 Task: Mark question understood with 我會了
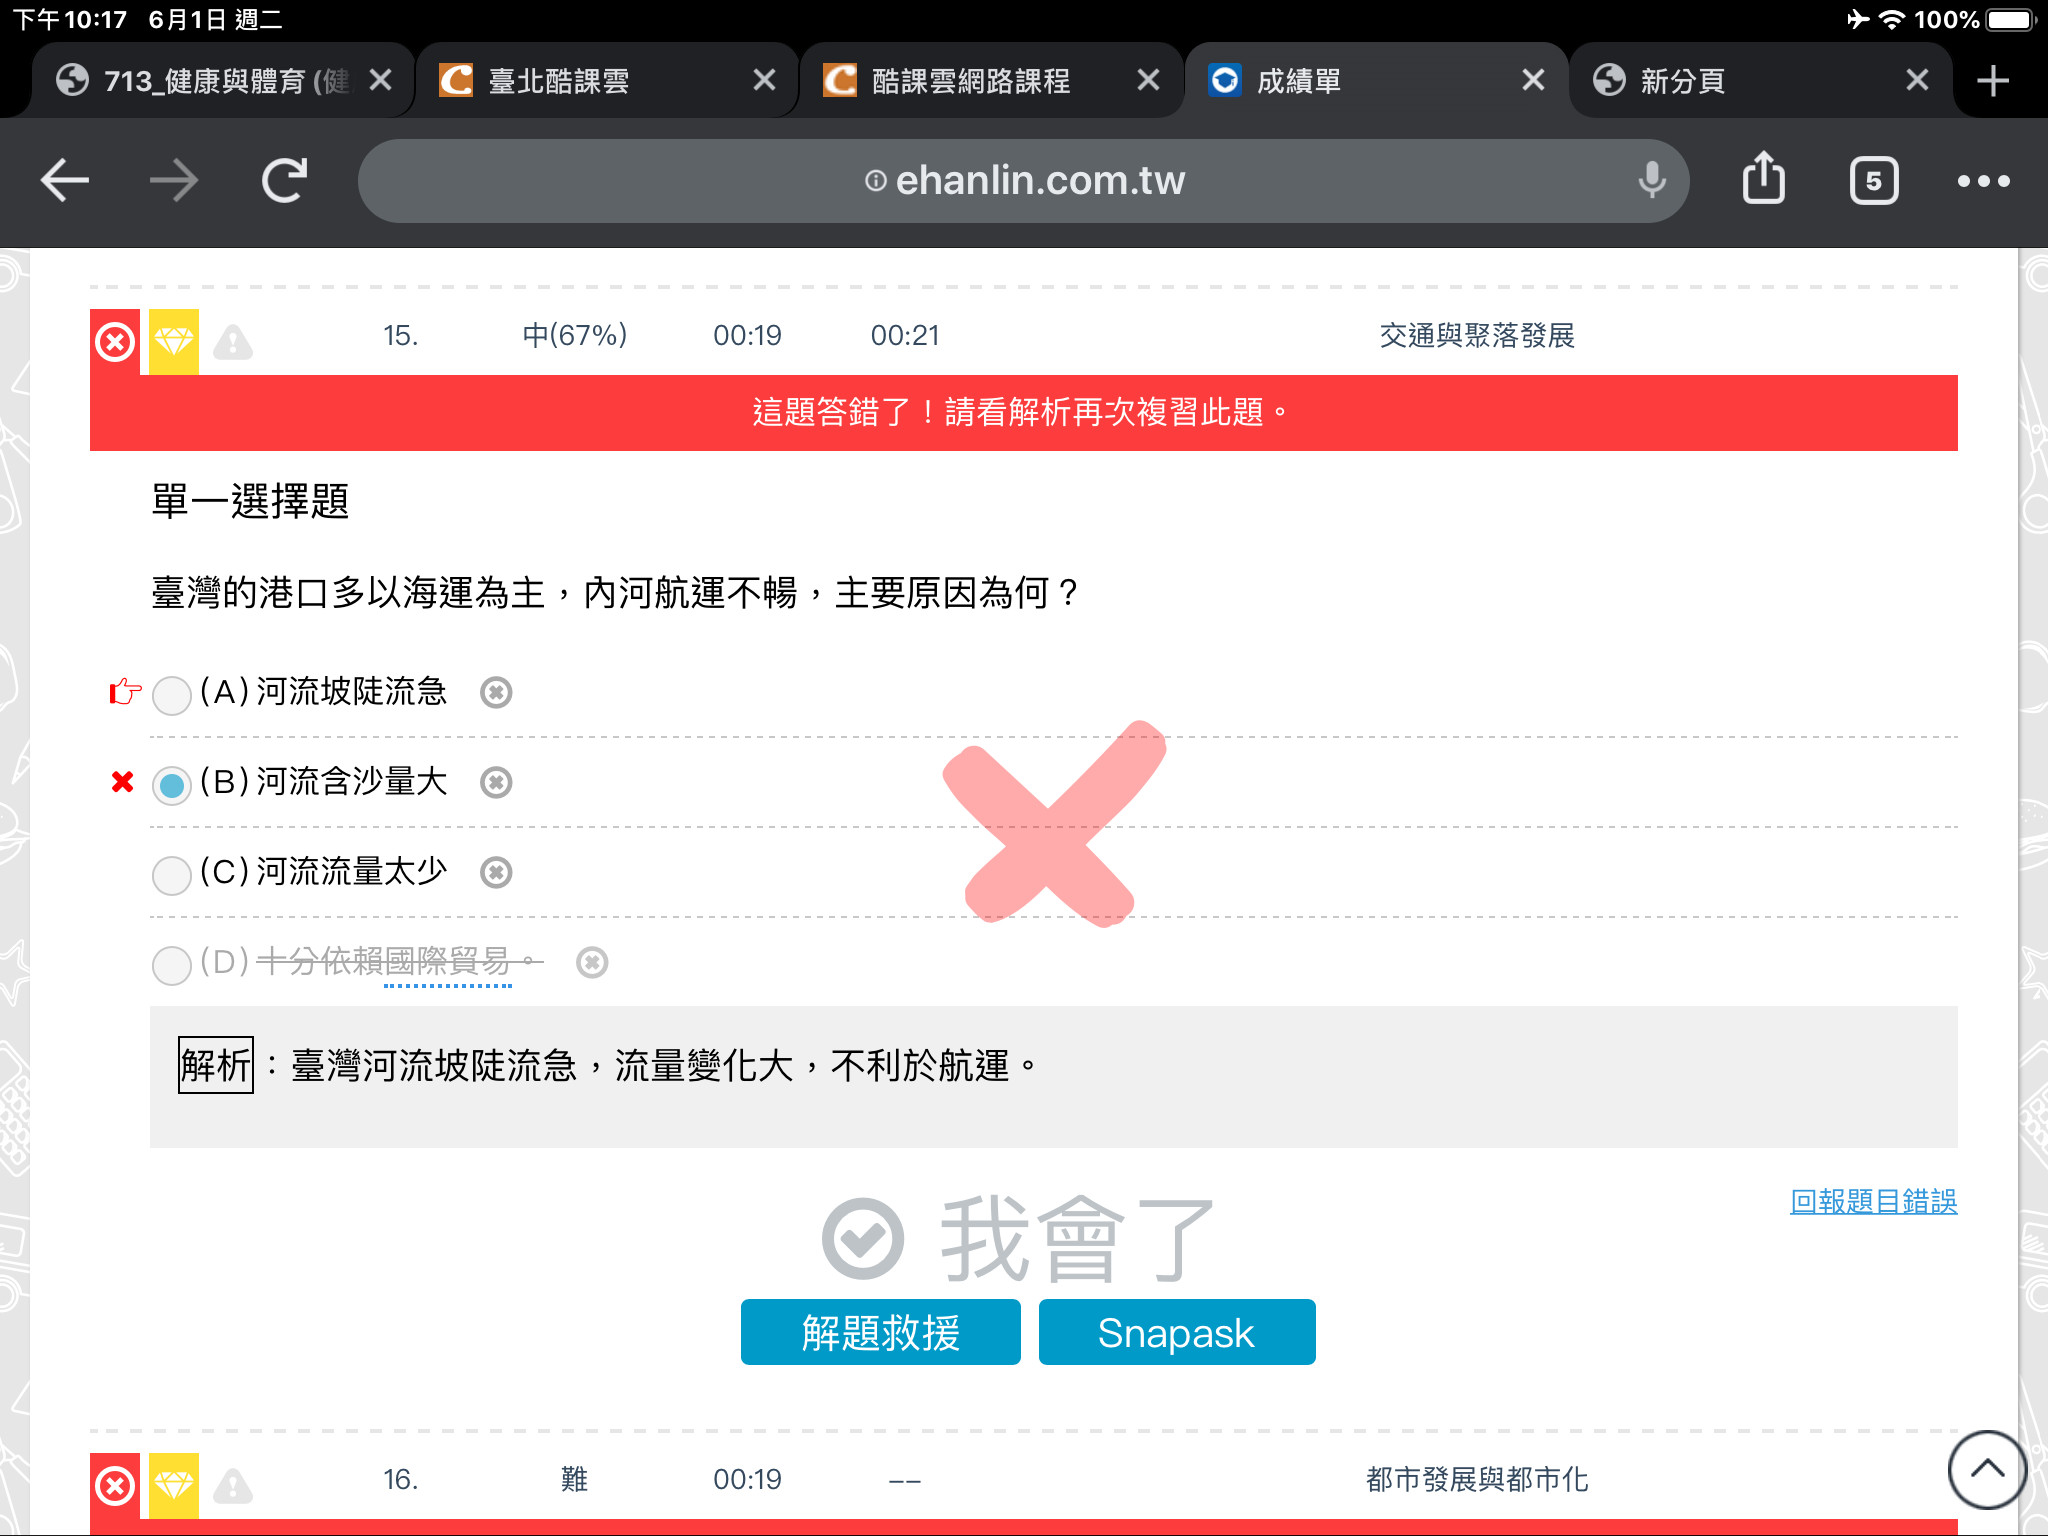[1018, 1240]
